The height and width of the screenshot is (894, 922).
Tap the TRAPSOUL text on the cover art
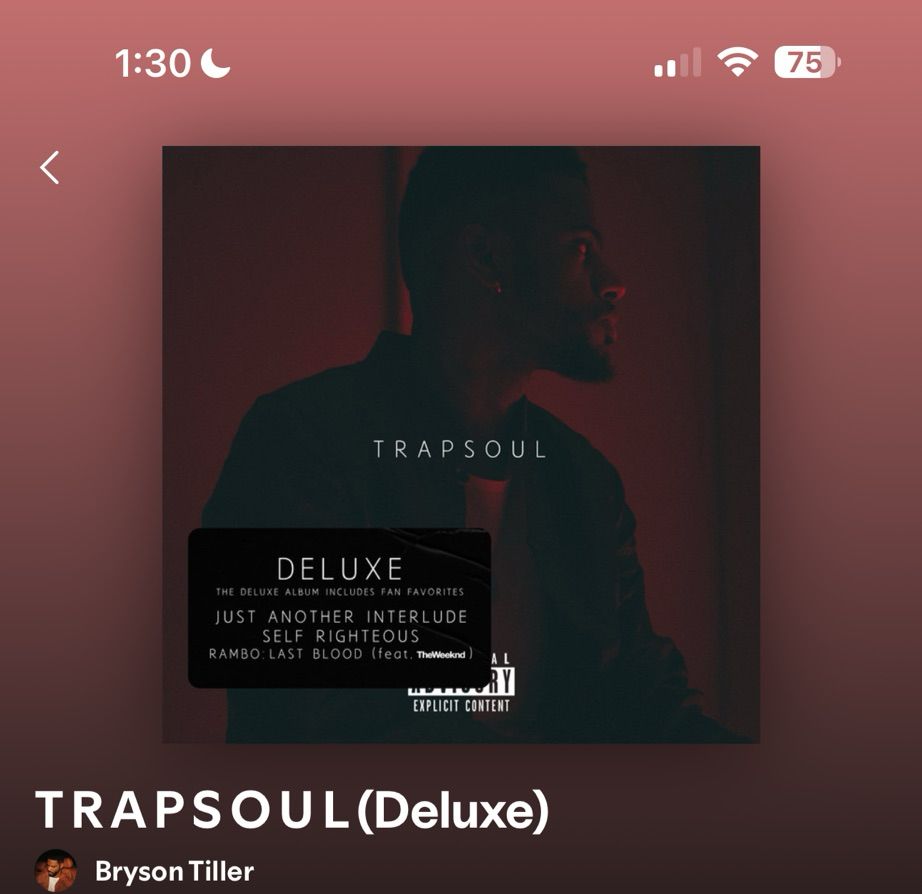coord(460,449)
